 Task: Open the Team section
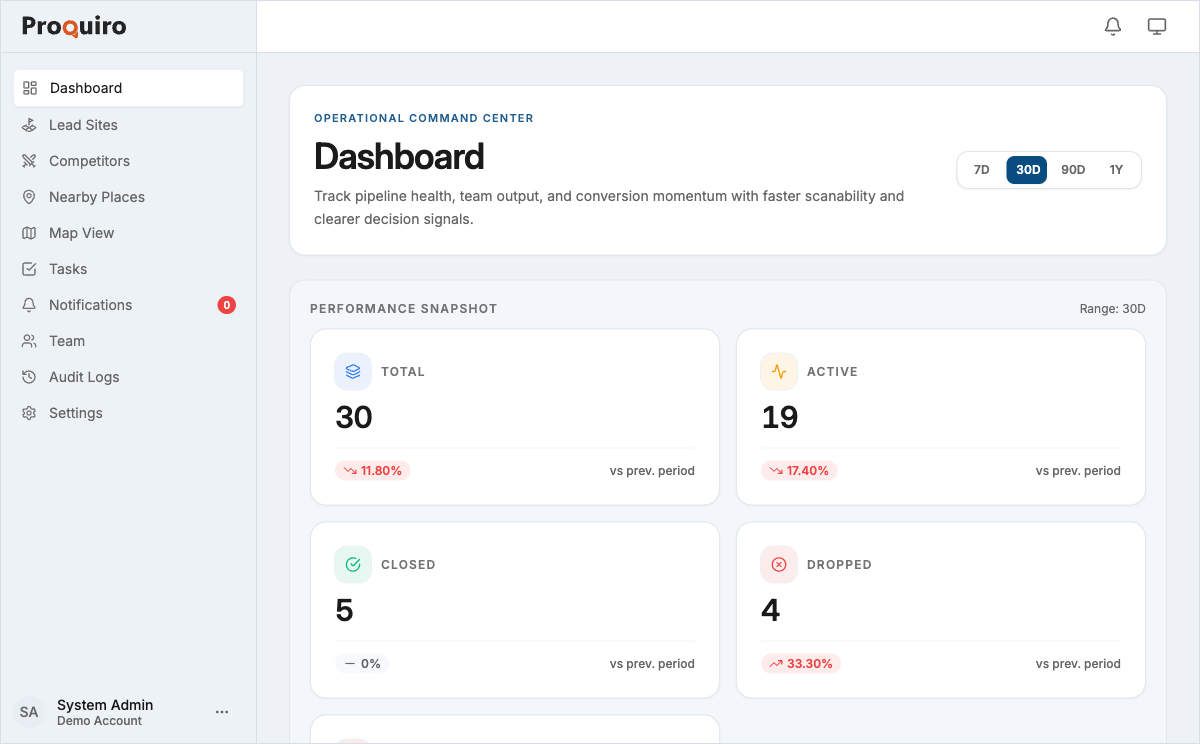[x=65, y=340]
